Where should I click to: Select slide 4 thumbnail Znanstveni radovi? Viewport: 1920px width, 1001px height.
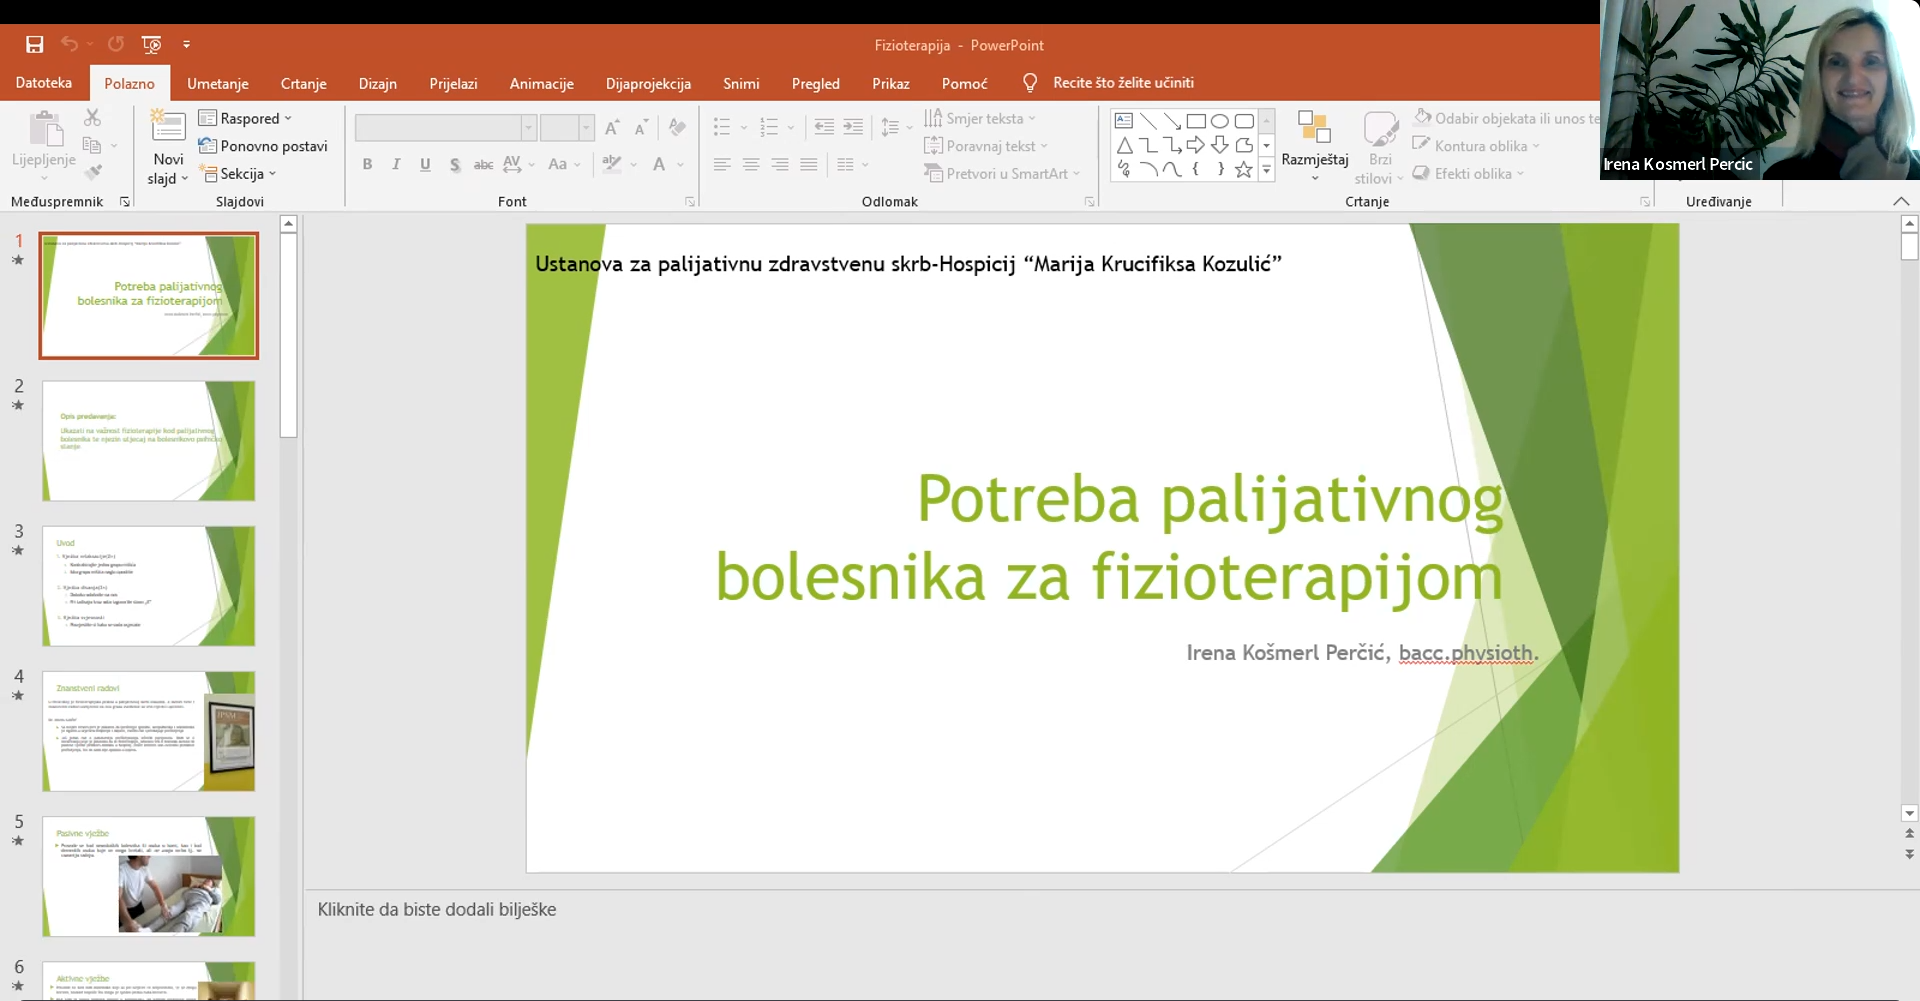(x=148, y=731)
